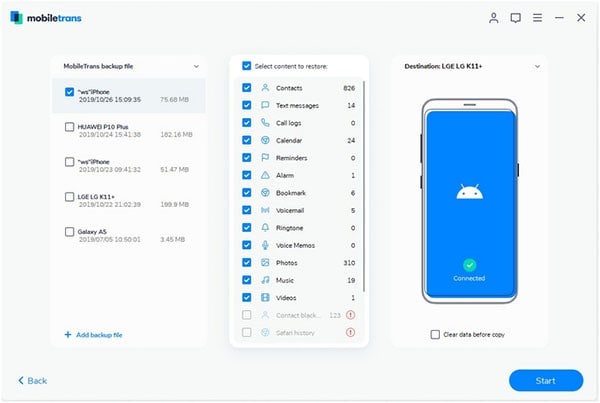The width and height of the screenshot is (600, 403).
Task: Enable Clear data before copy
Action: tap(434, 334)
